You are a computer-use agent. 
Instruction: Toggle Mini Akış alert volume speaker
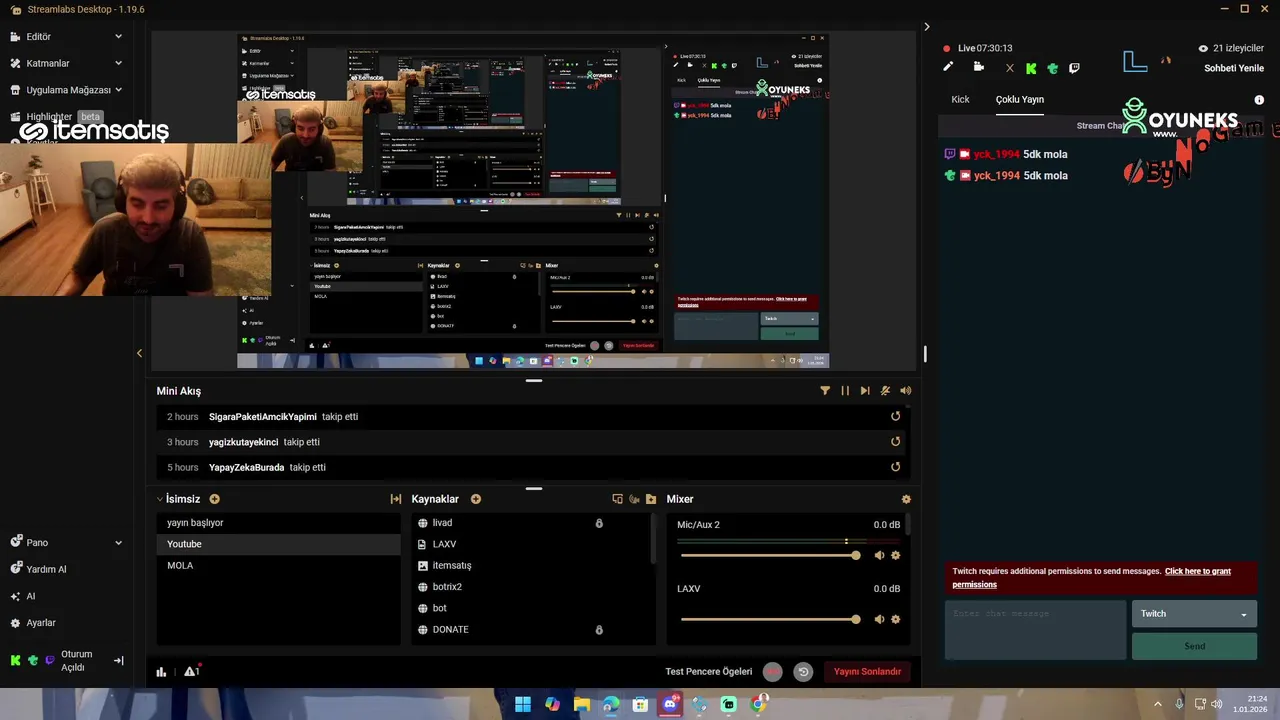[x=905, y=391]
